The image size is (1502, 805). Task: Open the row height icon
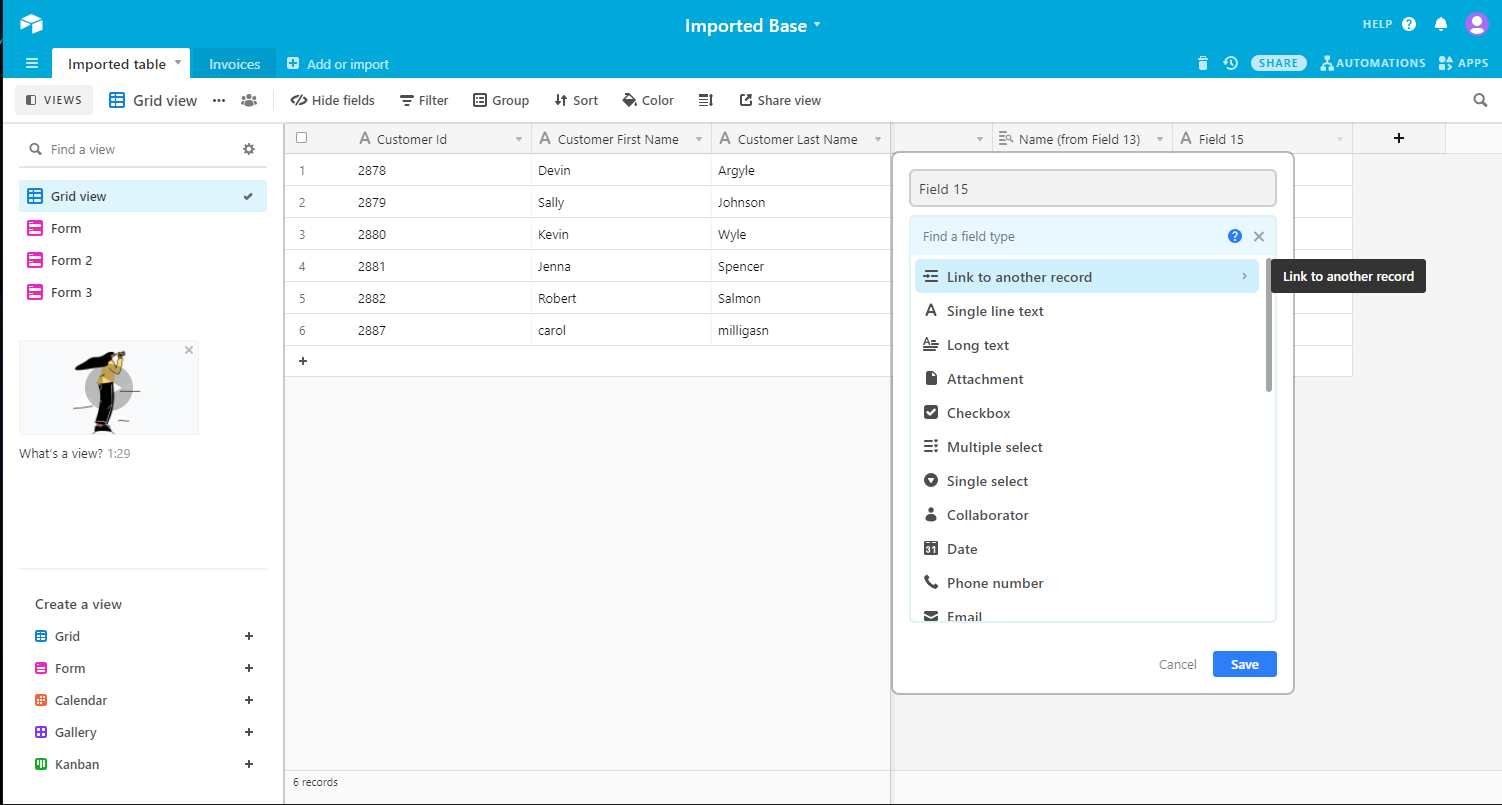click(x=706, y=100)
